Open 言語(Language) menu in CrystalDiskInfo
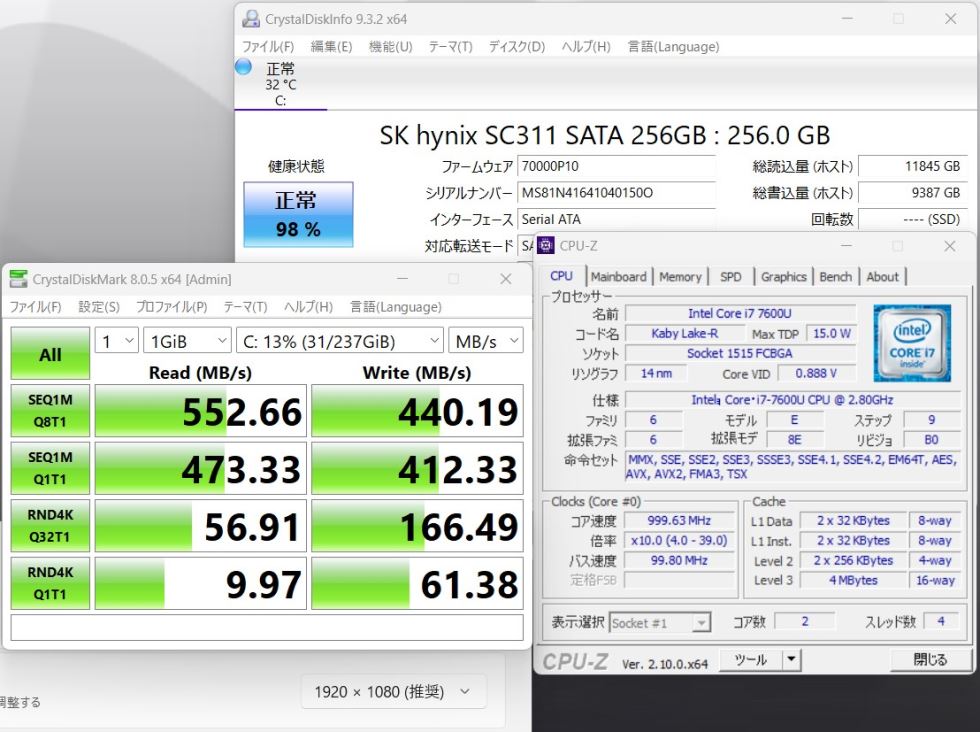980x732 pixels. [673, 47]
